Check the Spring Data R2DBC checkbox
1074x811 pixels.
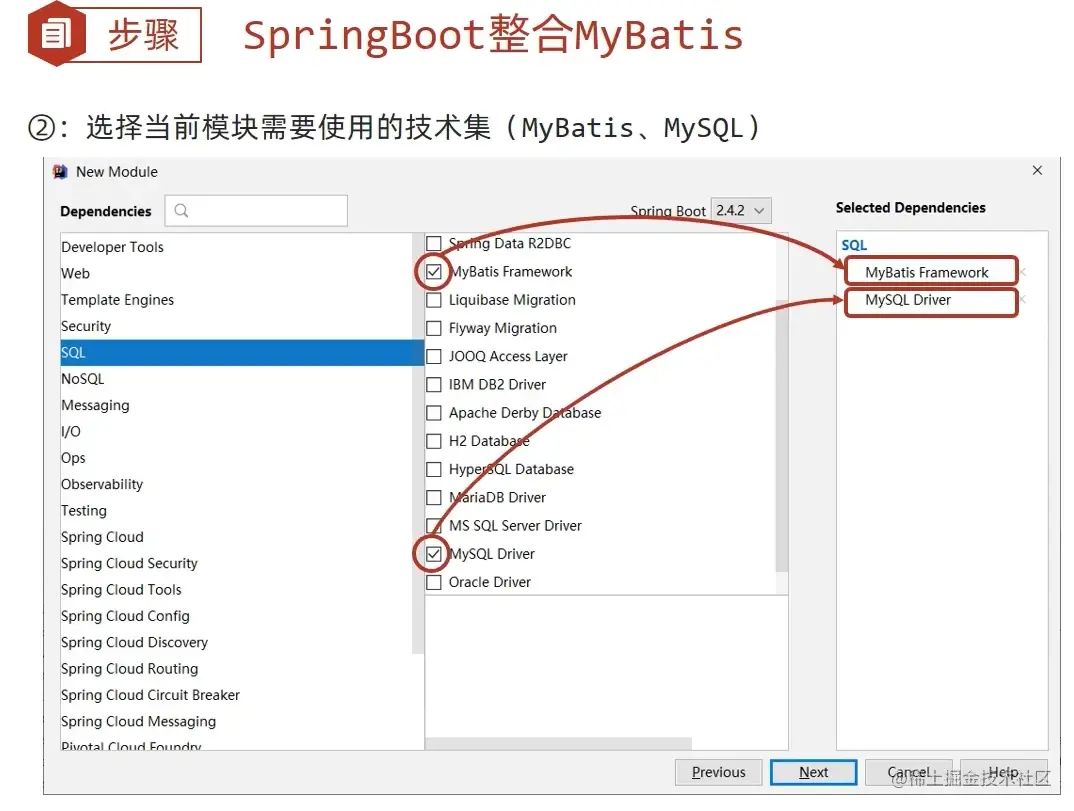(x=434, y=243)
